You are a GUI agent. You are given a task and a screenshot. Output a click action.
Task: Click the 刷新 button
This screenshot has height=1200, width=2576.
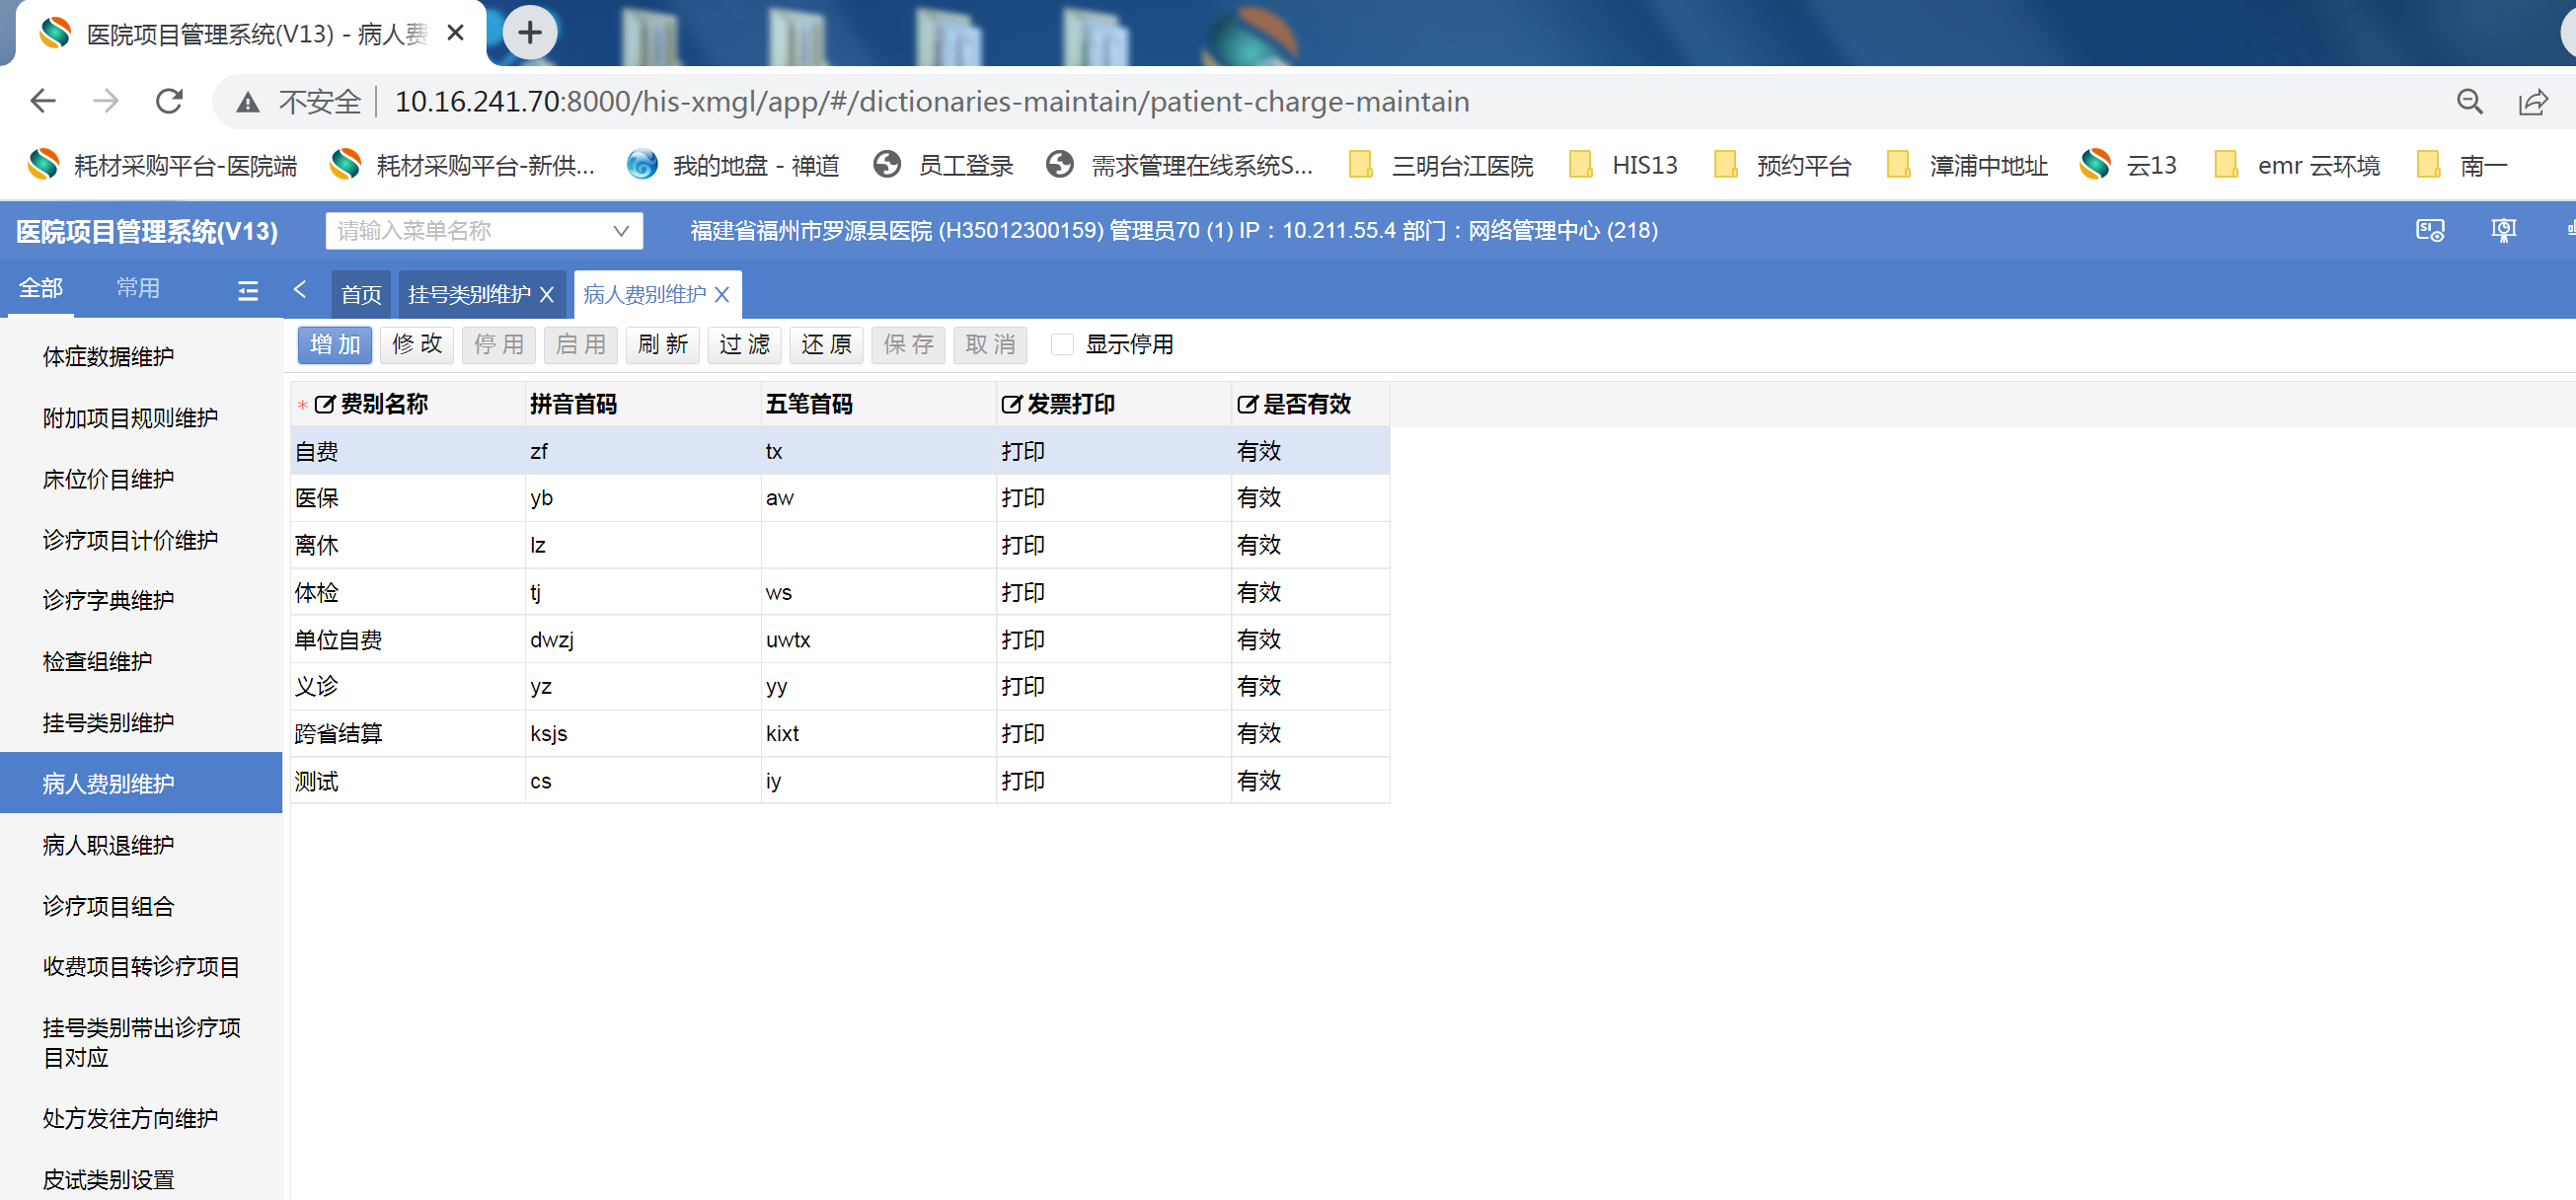pyautogui.click(x=662, y=345)
